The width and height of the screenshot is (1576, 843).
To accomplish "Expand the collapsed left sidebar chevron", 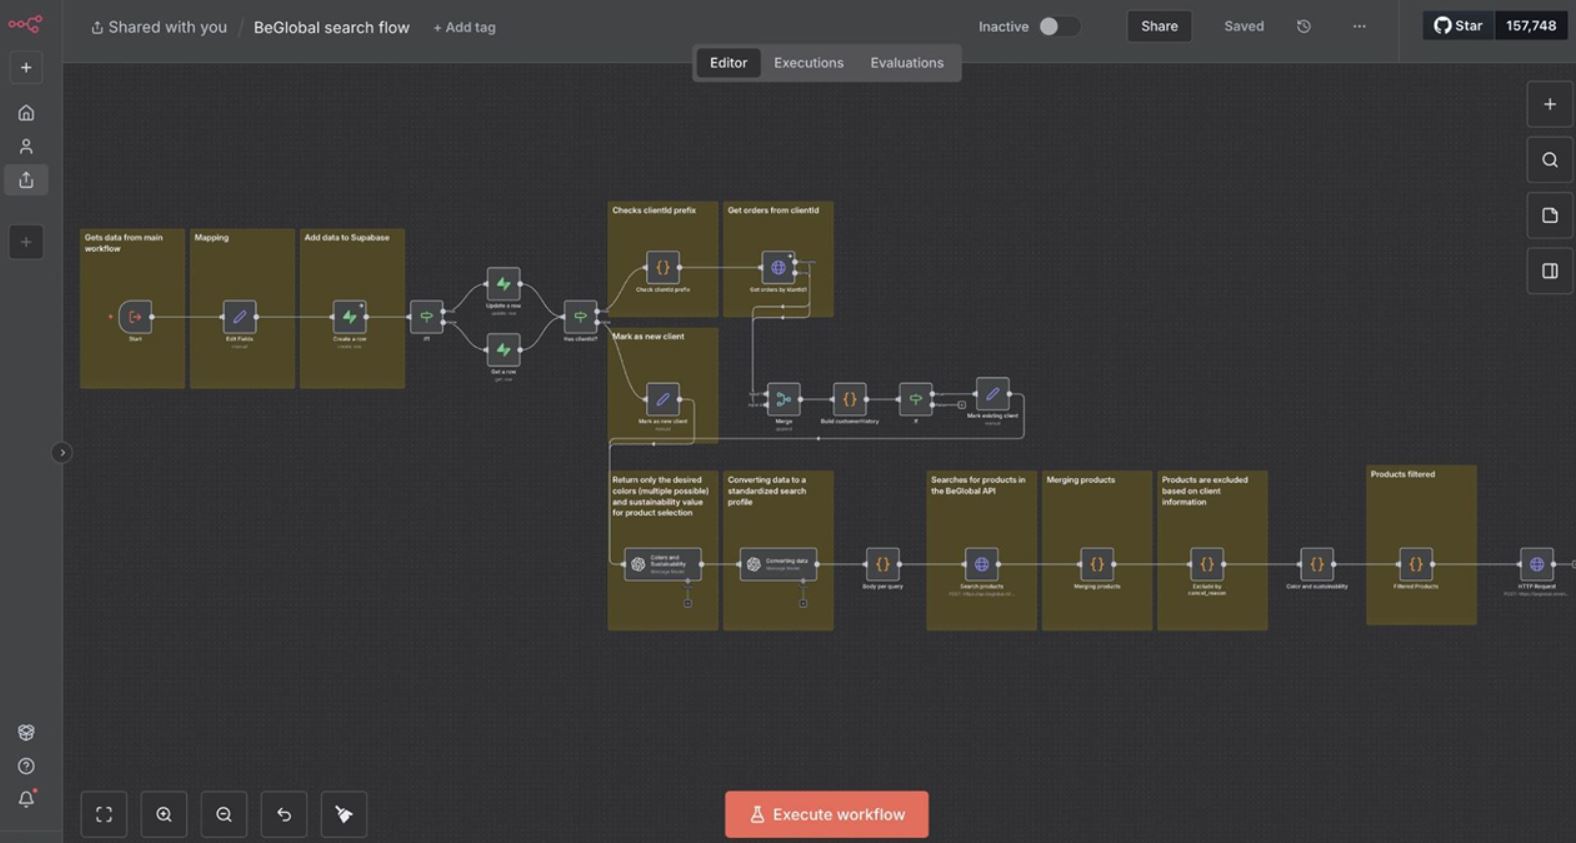I will (x=62, y=453).
